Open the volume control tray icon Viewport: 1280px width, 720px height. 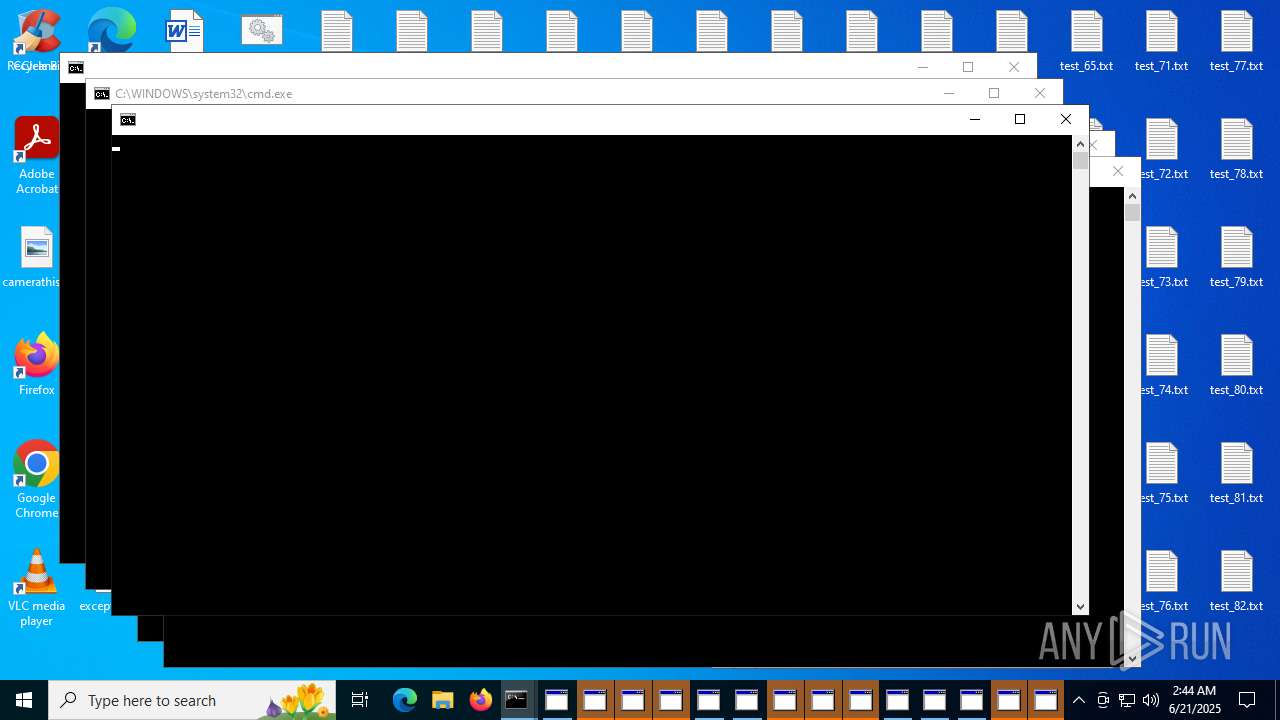click(x=1151, y=700)
